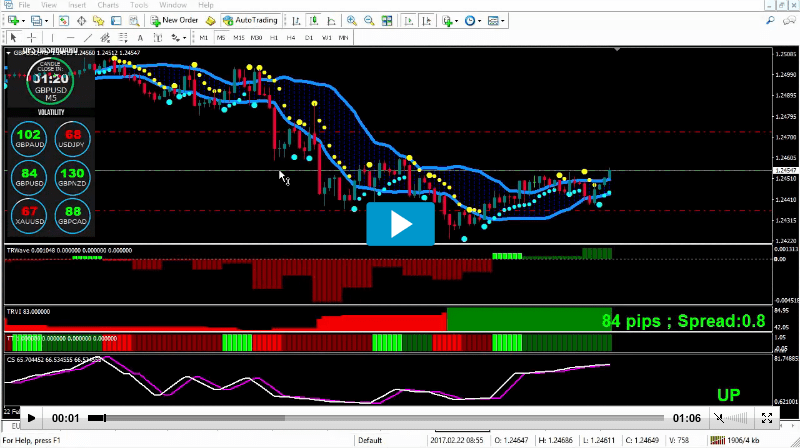Select the Crosshair tool
This screenshot has width=800, height=448.
tap(31, 37)
